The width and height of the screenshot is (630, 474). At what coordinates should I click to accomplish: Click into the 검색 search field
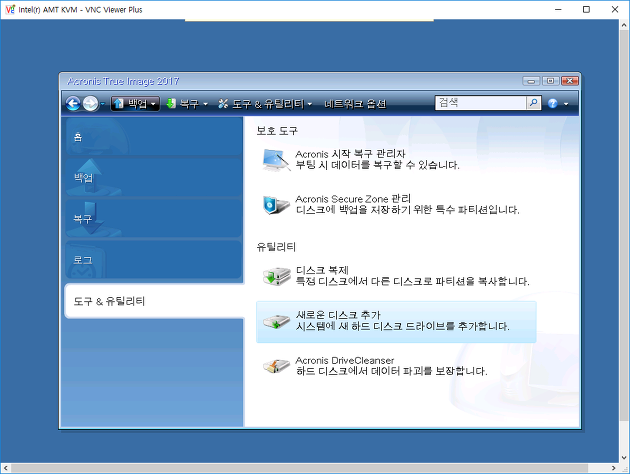tap(481, 103)
